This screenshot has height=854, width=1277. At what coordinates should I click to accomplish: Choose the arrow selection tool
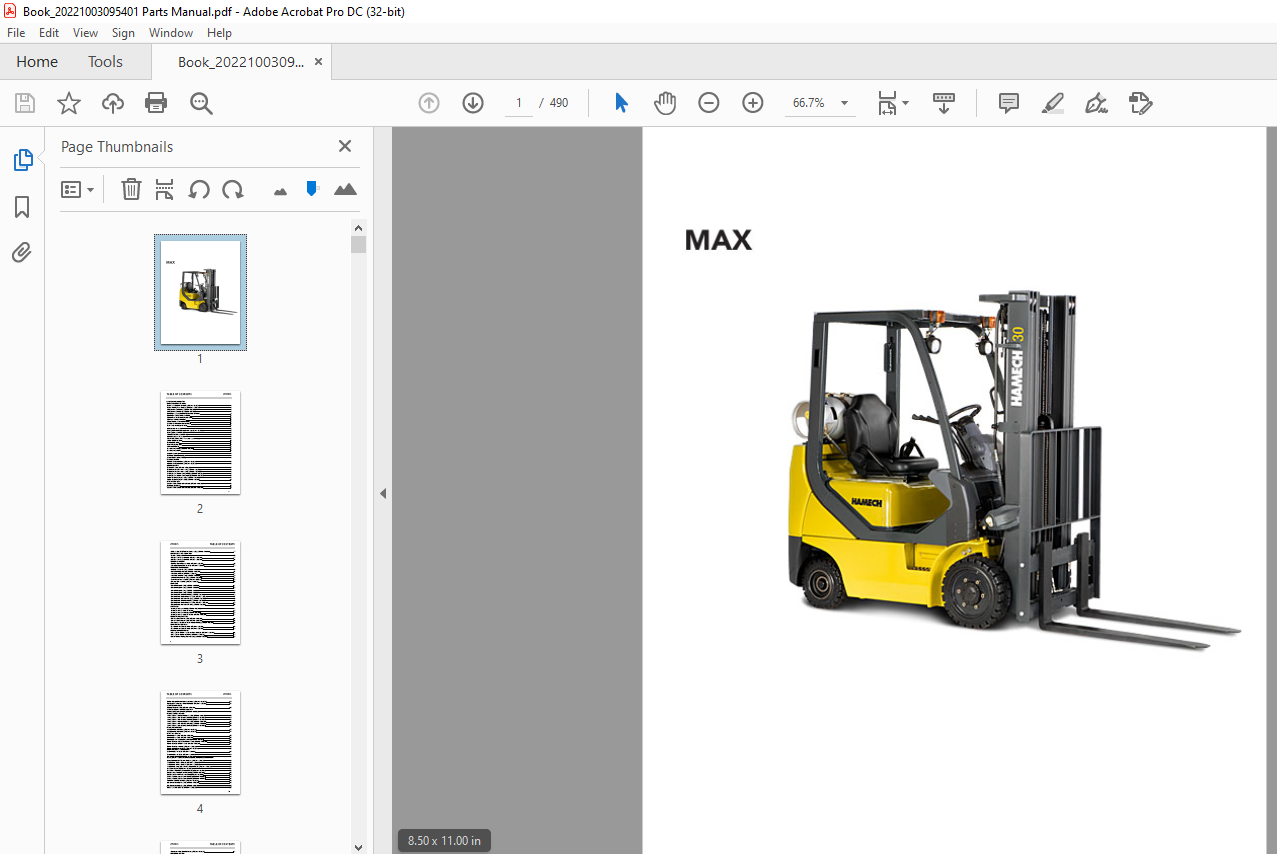(x=621, y=103)
